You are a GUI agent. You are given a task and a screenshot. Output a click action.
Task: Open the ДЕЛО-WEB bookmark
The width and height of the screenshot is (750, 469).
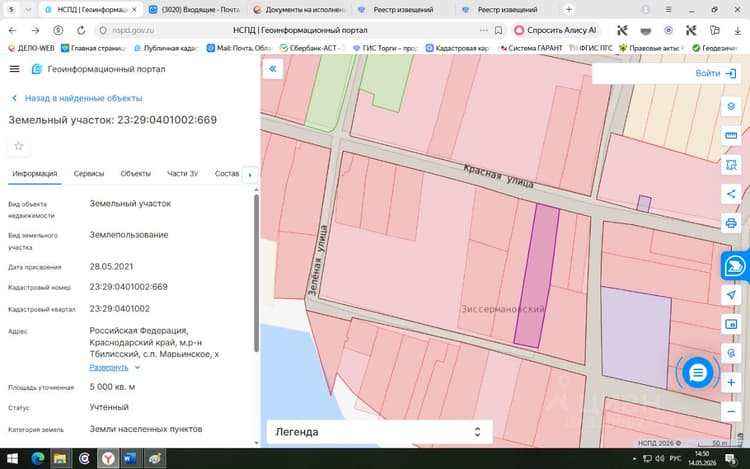tap(32, 48)
